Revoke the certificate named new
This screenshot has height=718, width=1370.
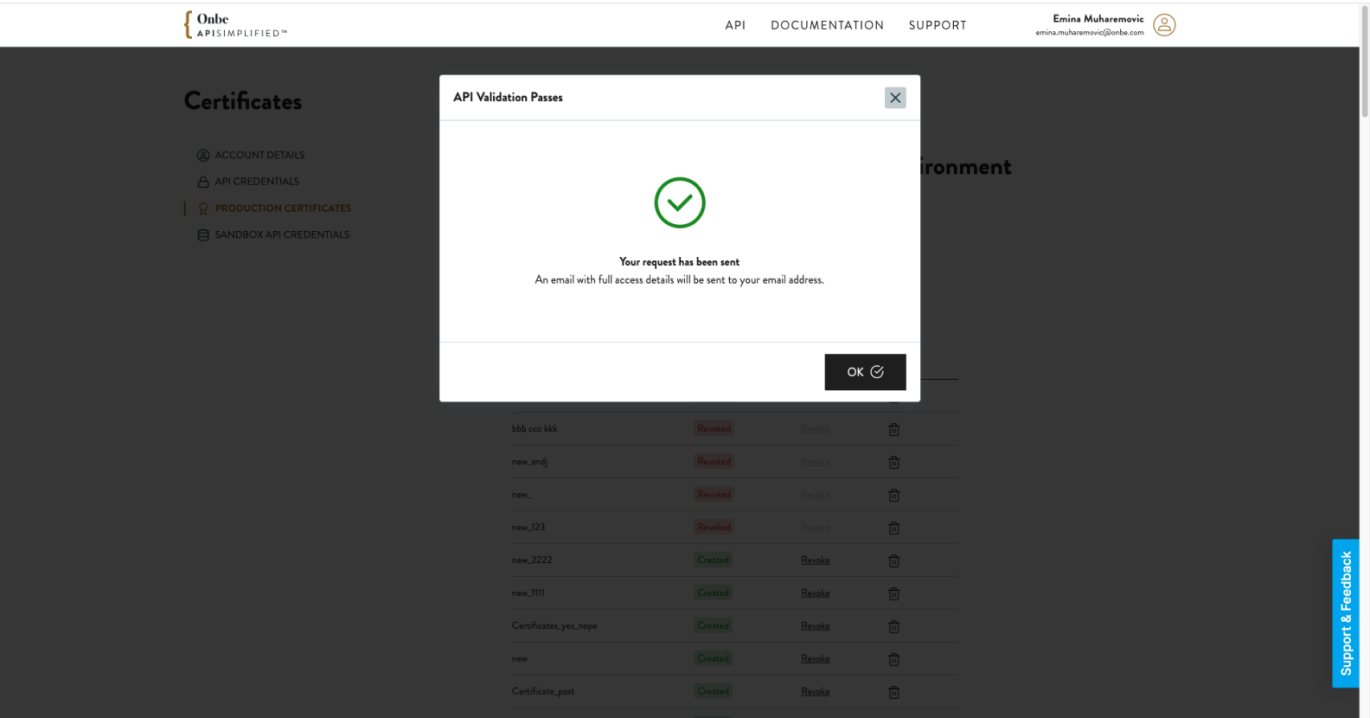tap(815, 659)
